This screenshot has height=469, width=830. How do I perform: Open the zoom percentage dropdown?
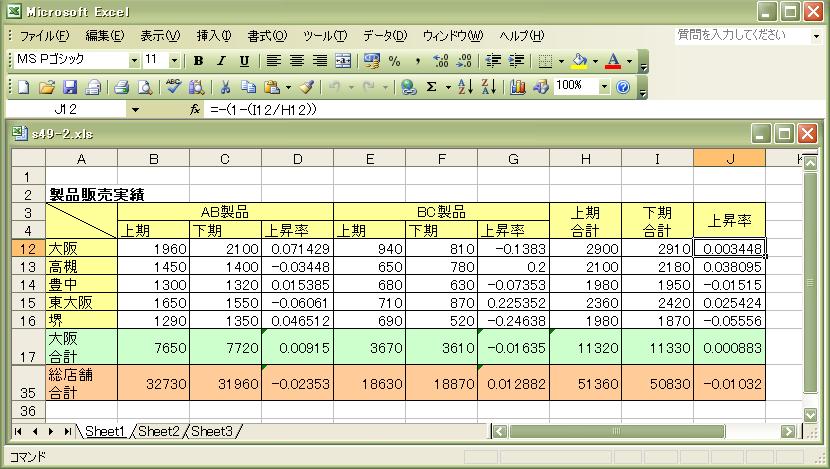tap(604, 86)
